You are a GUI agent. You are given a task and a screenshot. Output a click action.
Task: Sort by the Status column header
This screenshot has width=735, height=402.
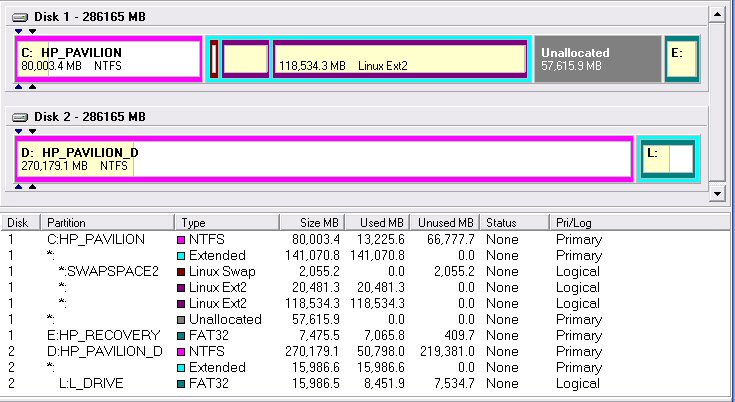coord(515,223)
